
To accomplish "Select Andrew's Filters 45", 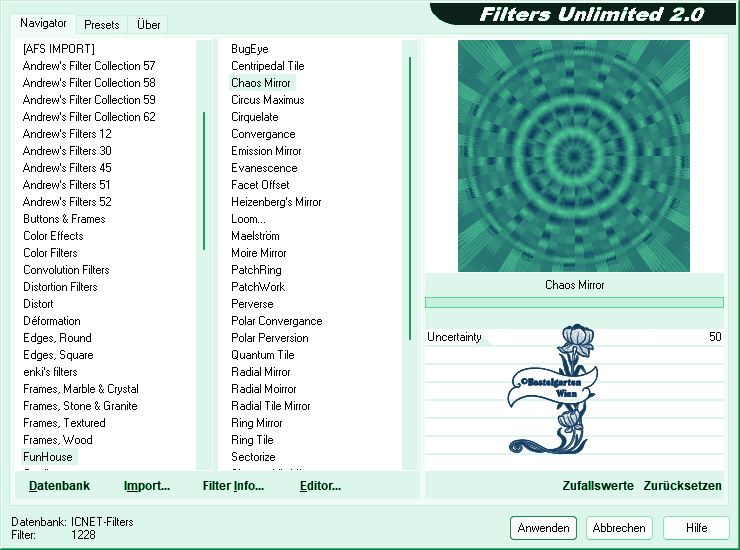I will [x=67, y=168].
